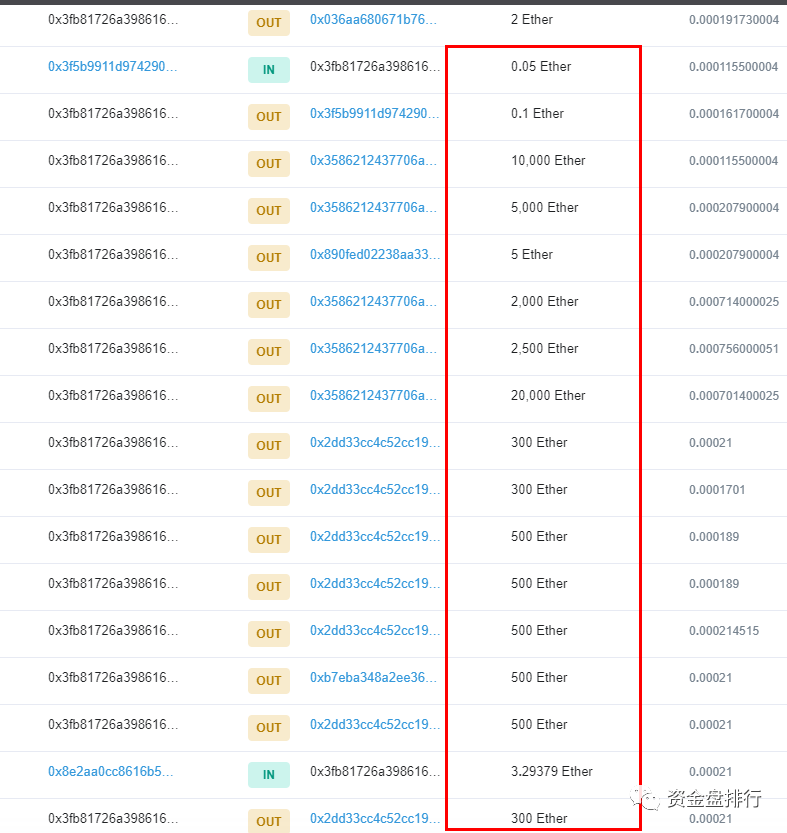Click the IN badge in the 0.05 Ether row
The width and height of the screenshot is (787, 833).
(268, 70)
